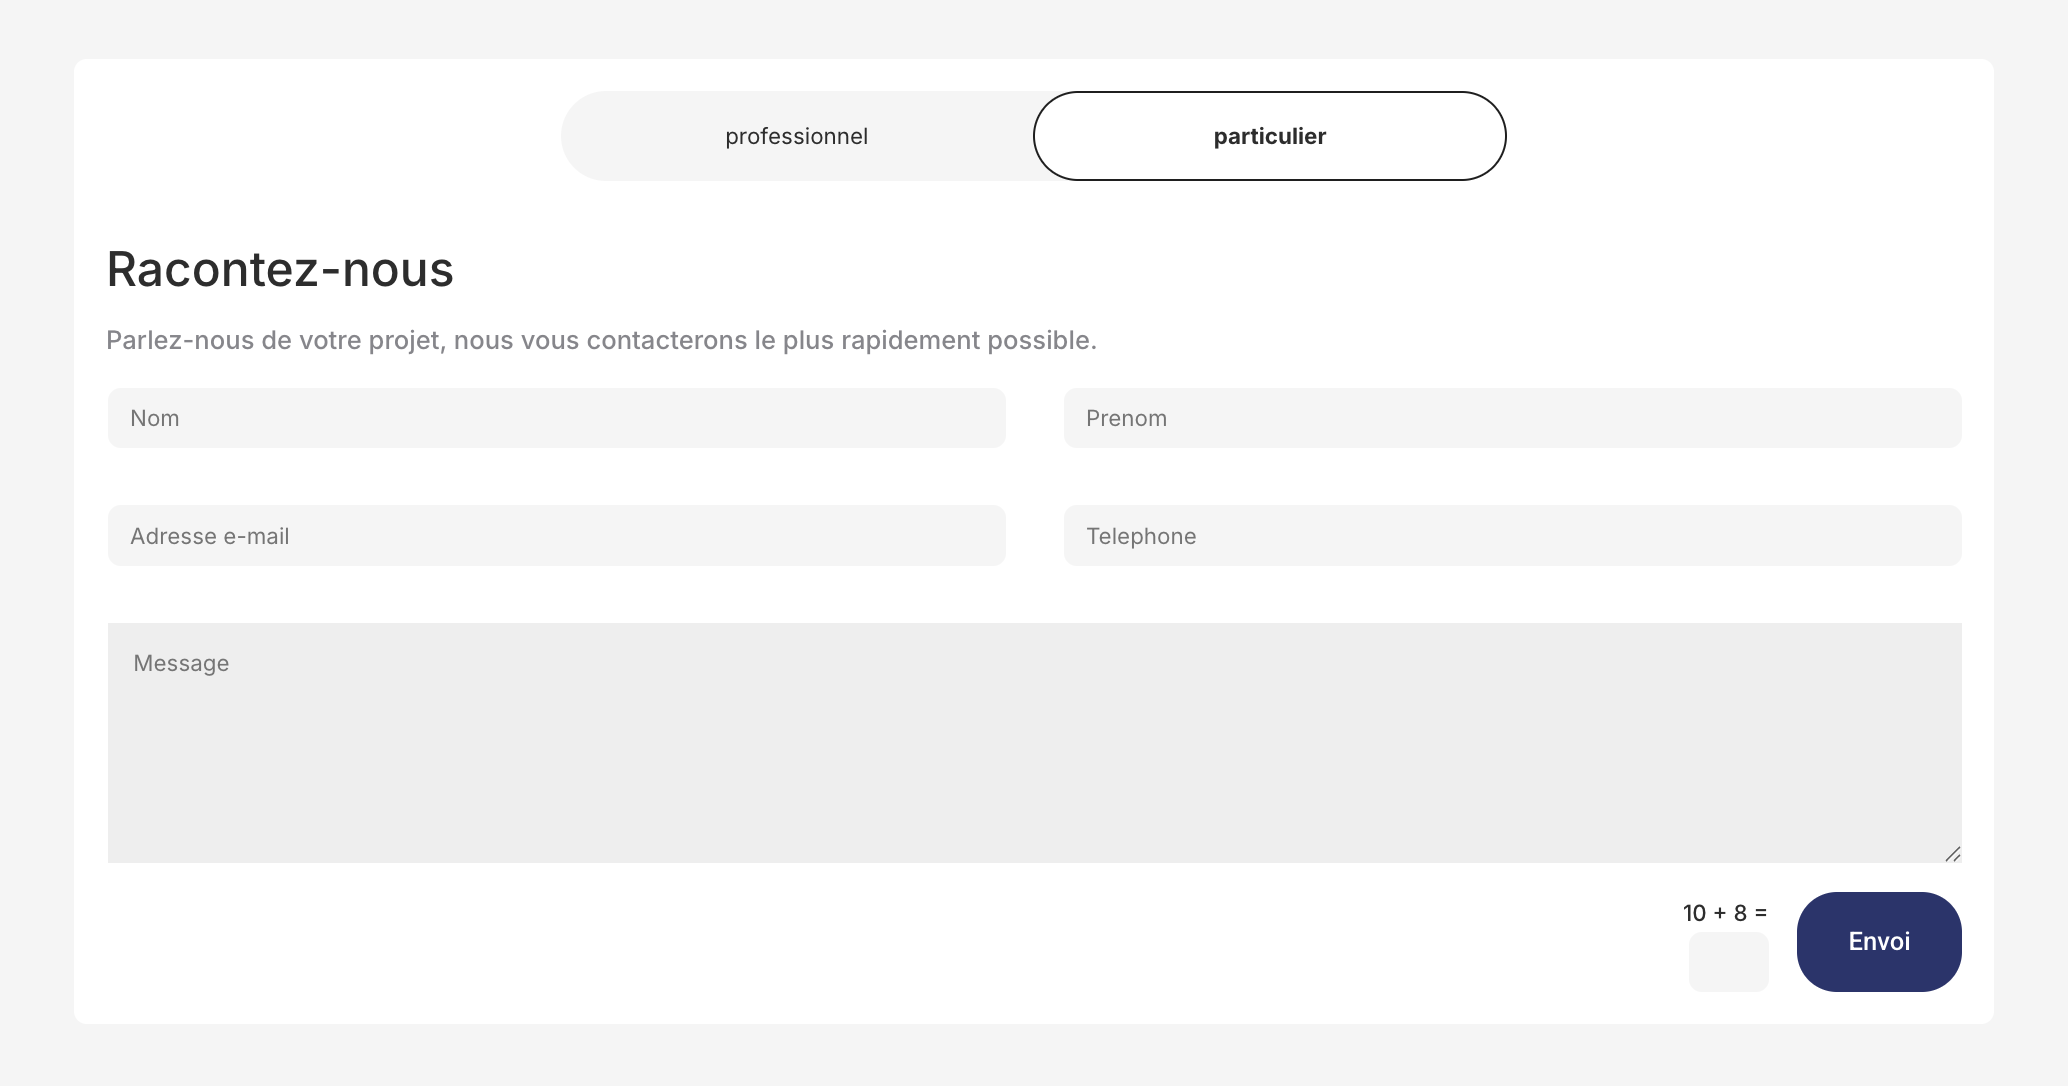Click the Prenom placeholder text
This screenshot has width=2068, height=1086.
(1126, 418)
